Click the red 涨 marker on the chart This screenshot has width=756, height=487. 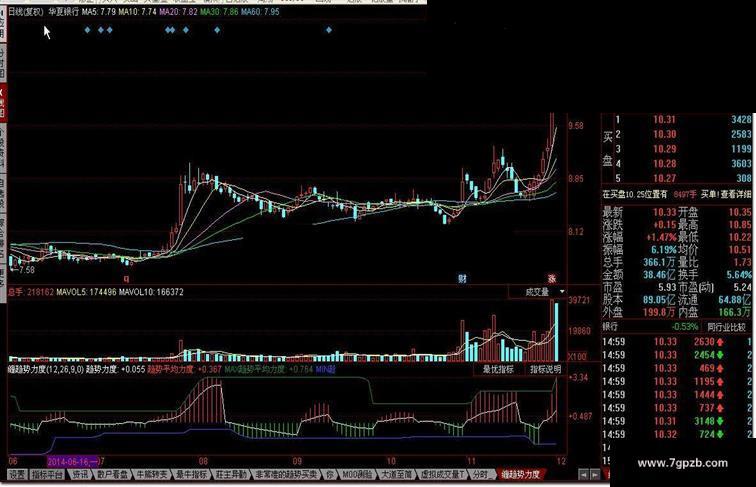552,278
